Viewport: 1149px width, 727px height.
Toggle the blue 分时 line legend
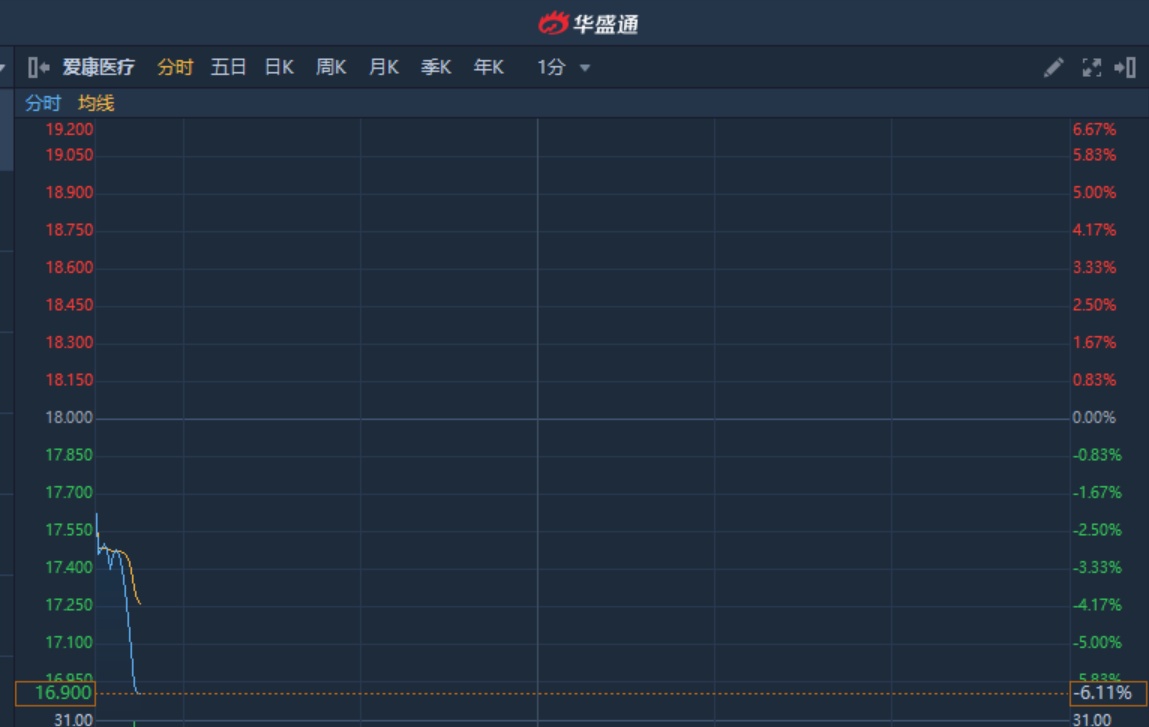click(43, 103)
